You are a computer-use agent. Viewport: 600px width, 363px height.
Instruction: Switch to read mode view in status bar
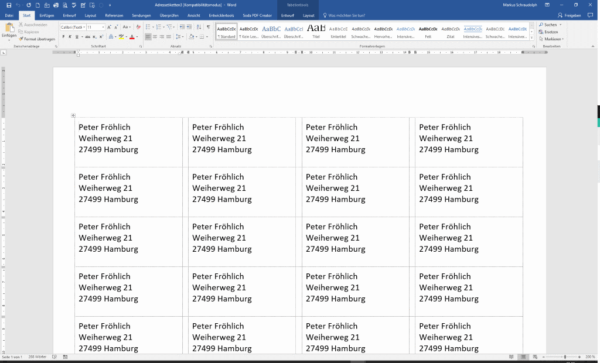(x=511, y=356)
